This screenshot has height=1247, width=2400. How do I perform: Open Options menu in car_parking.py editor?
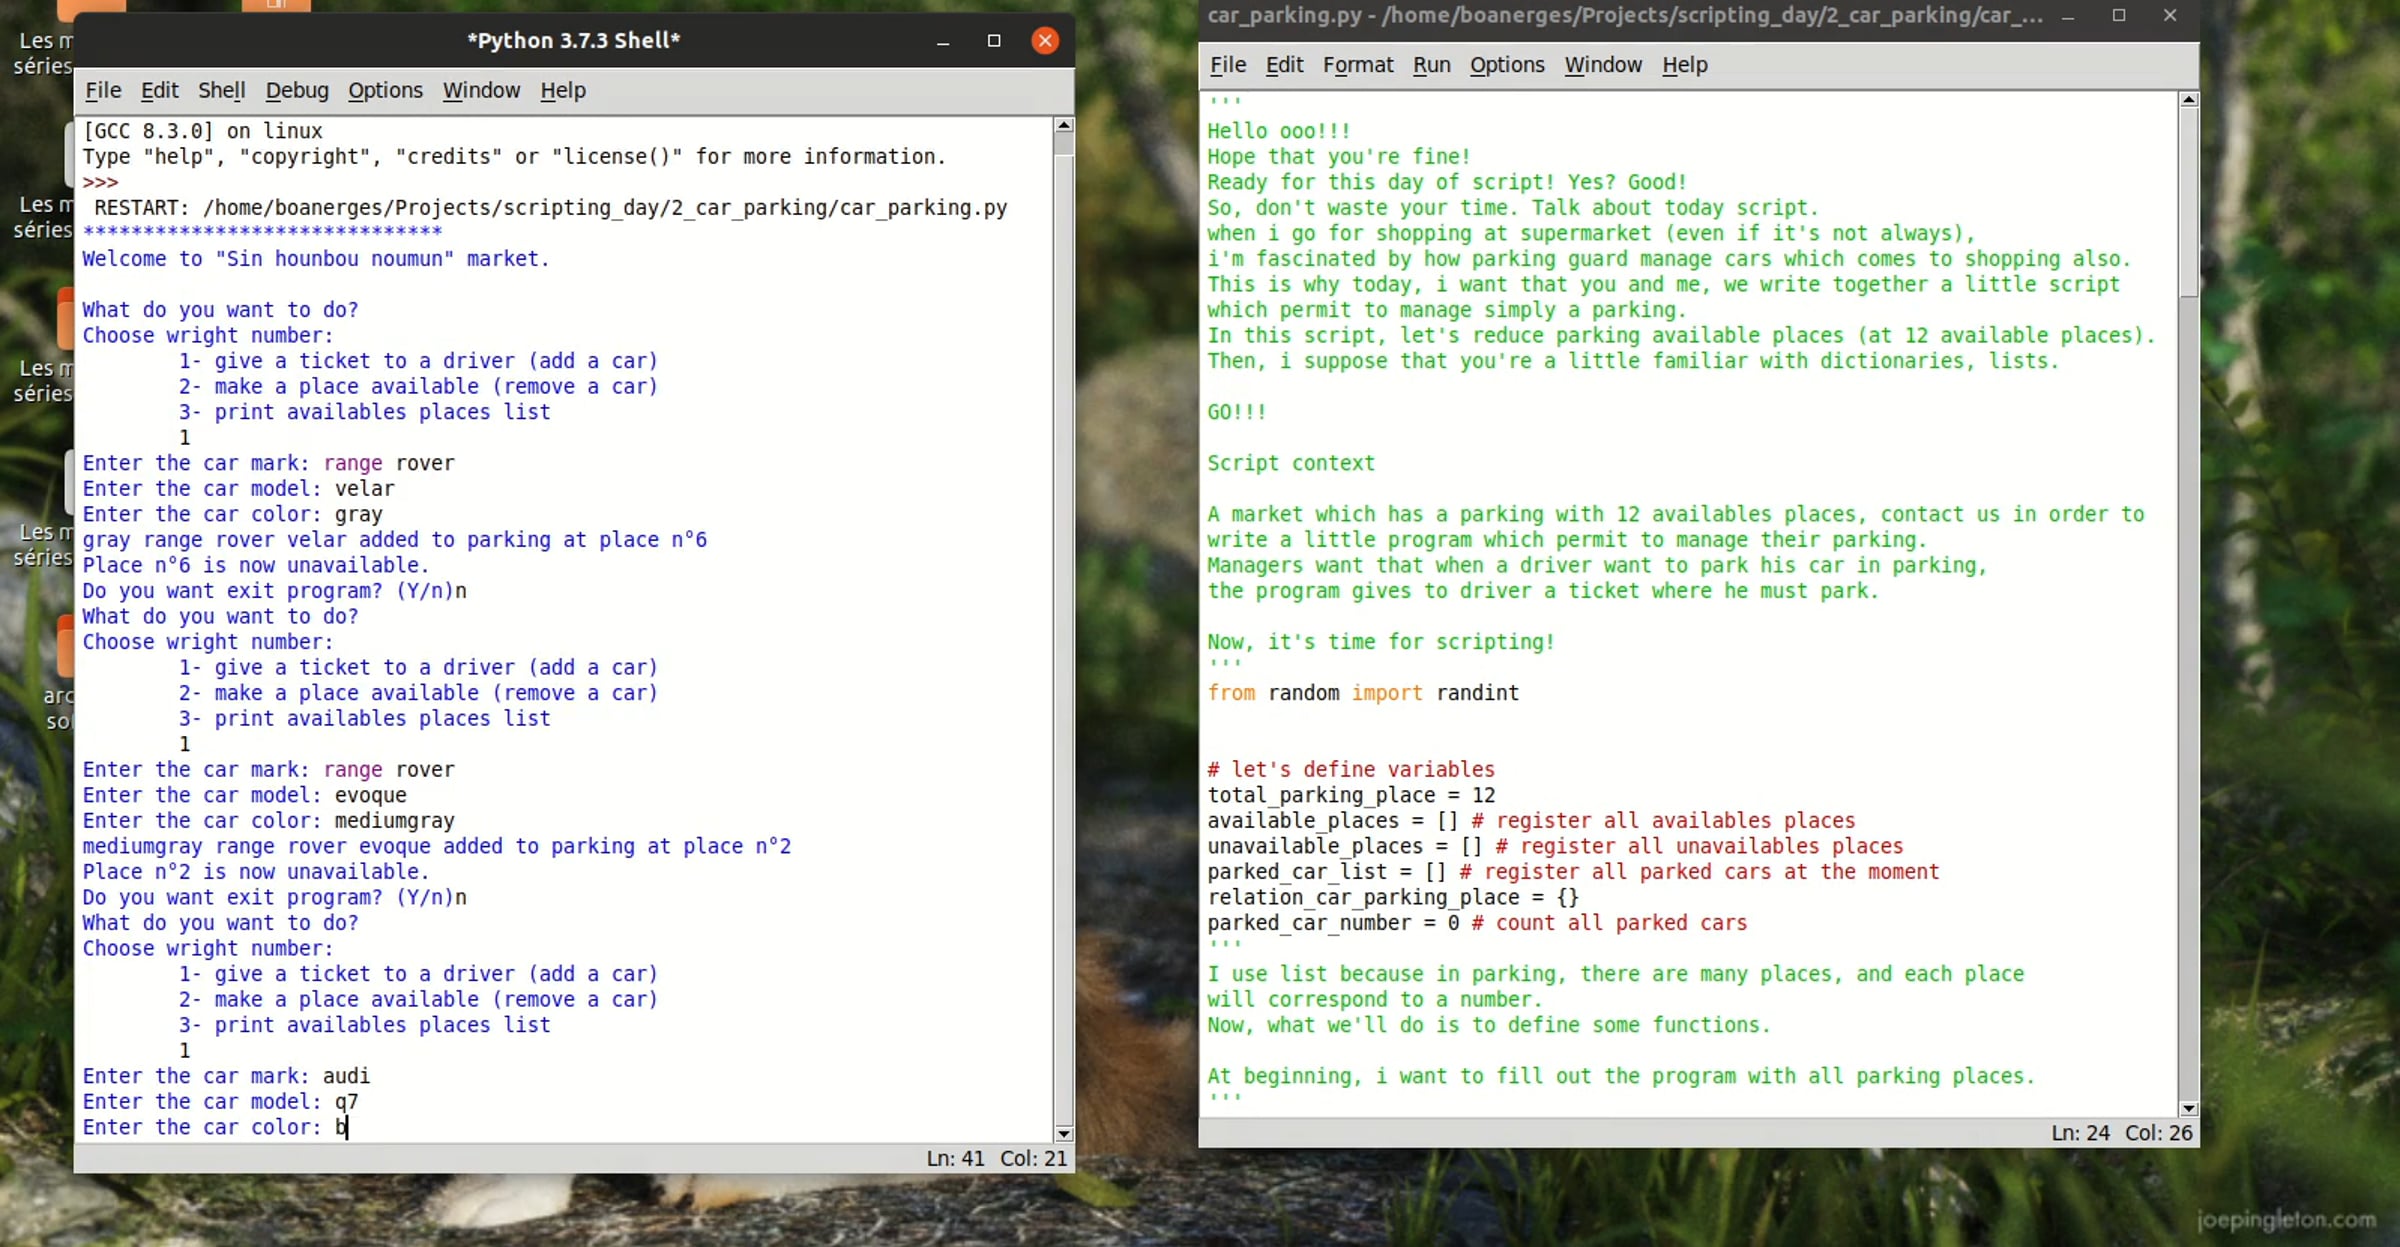1506,64
